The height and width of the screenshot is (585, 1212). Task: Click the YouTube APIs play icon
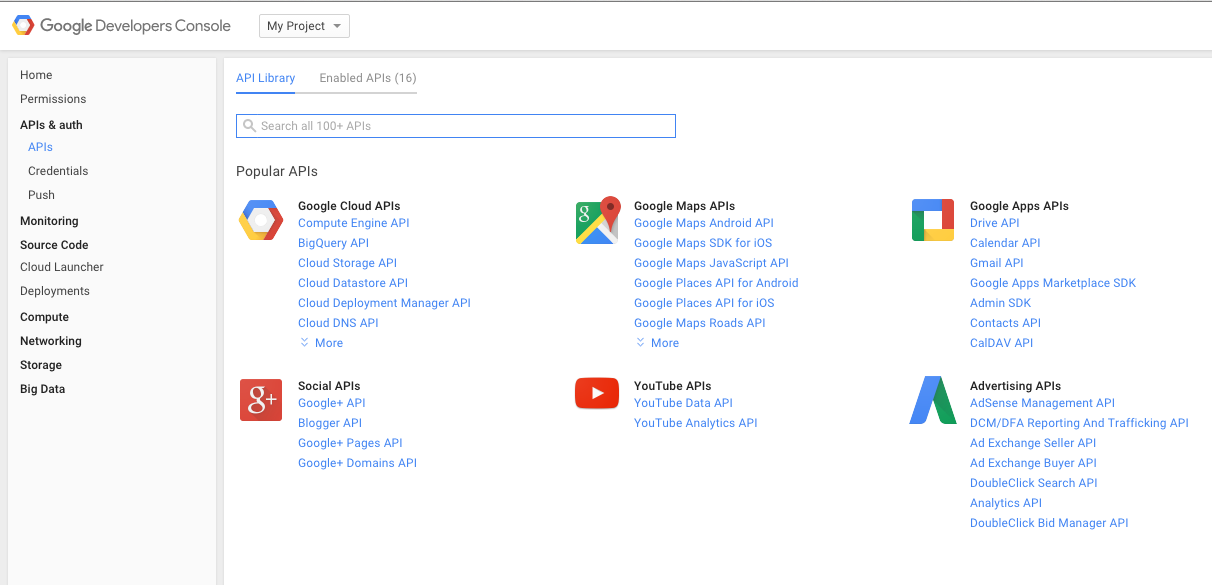tap(597, 394)
